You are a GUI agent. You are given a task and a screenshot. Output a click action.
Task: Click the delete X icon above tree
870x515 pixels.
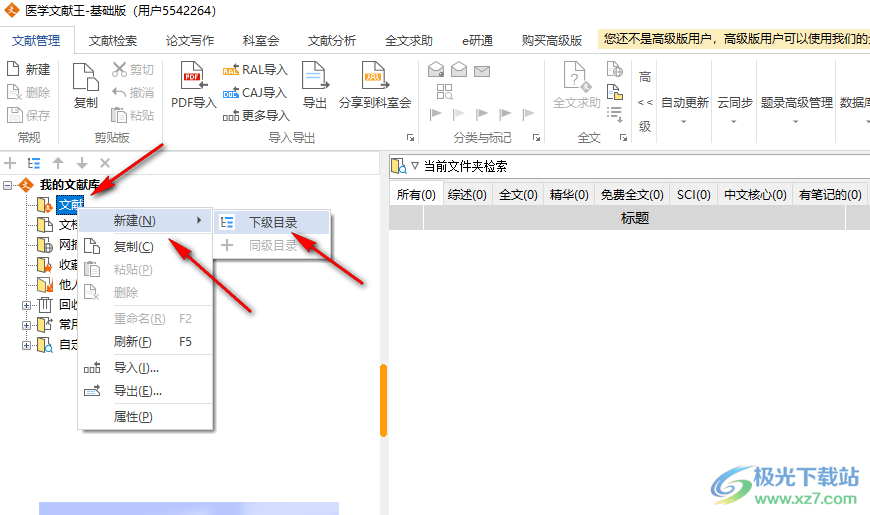105,163
